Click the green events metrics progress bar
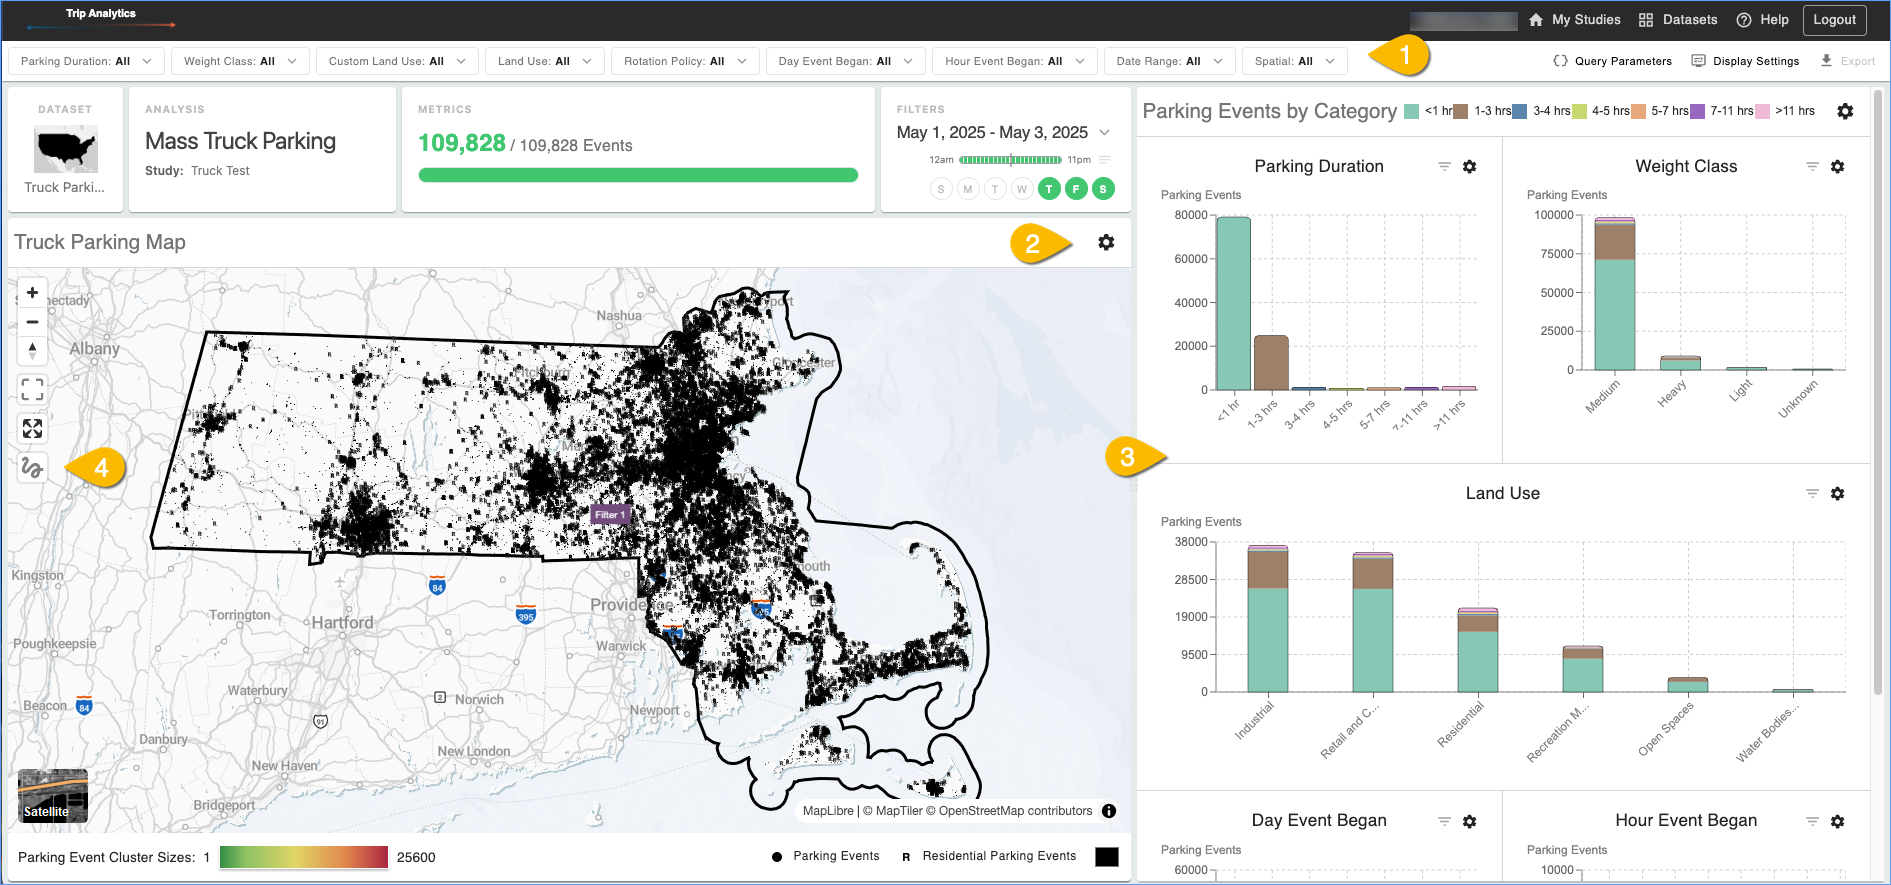The image size is (1891, 885). [638, 175]
